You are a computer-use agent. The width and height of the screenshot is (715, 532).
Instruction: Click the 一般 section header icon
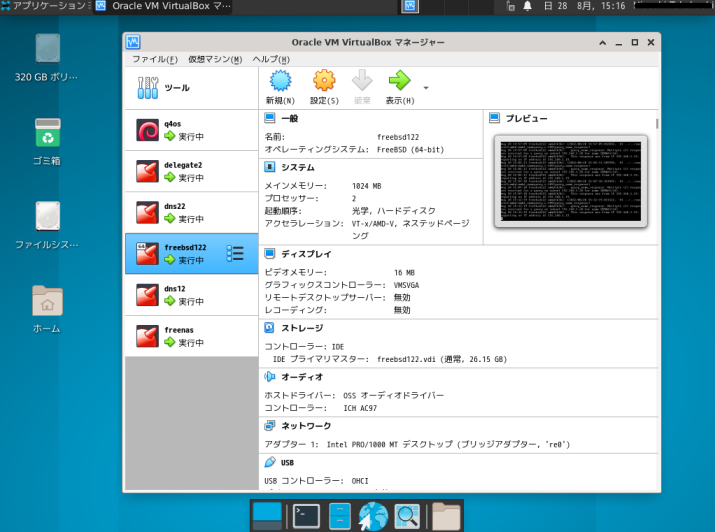(x=269, y=118)
